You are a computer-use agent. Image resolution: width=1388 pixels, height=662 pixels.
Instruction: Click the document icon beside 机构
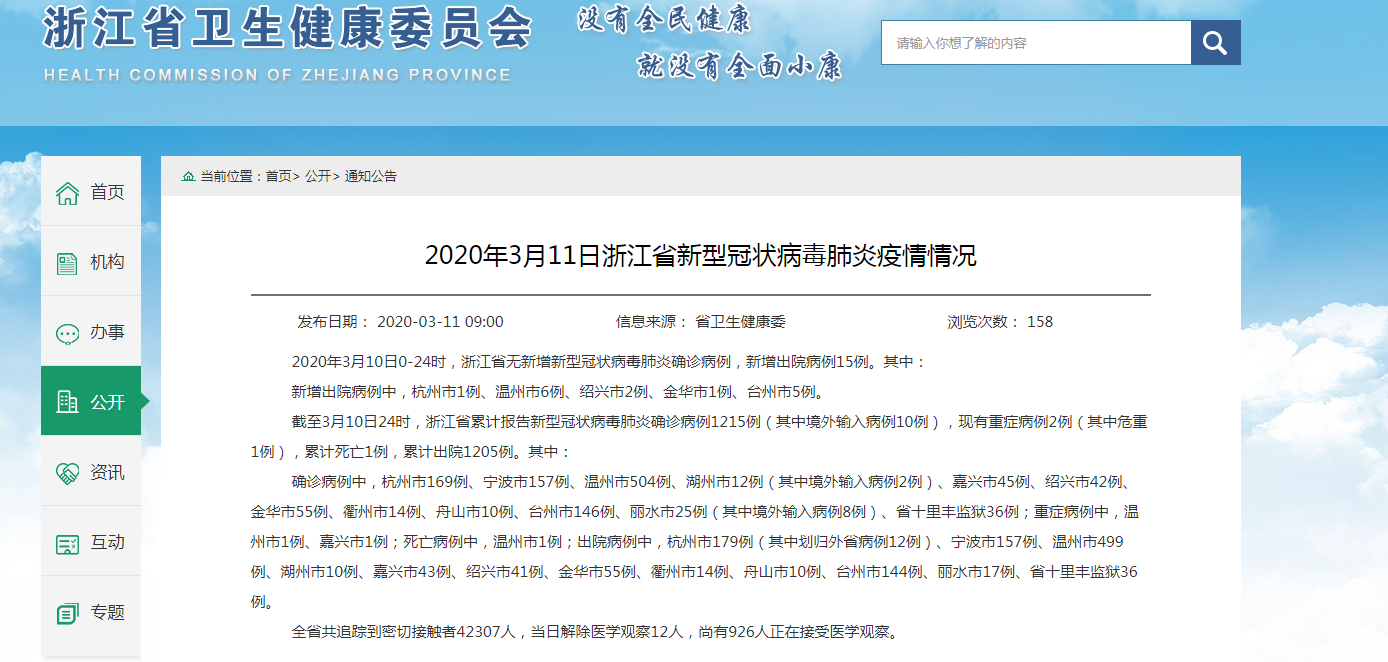point(67,263)
